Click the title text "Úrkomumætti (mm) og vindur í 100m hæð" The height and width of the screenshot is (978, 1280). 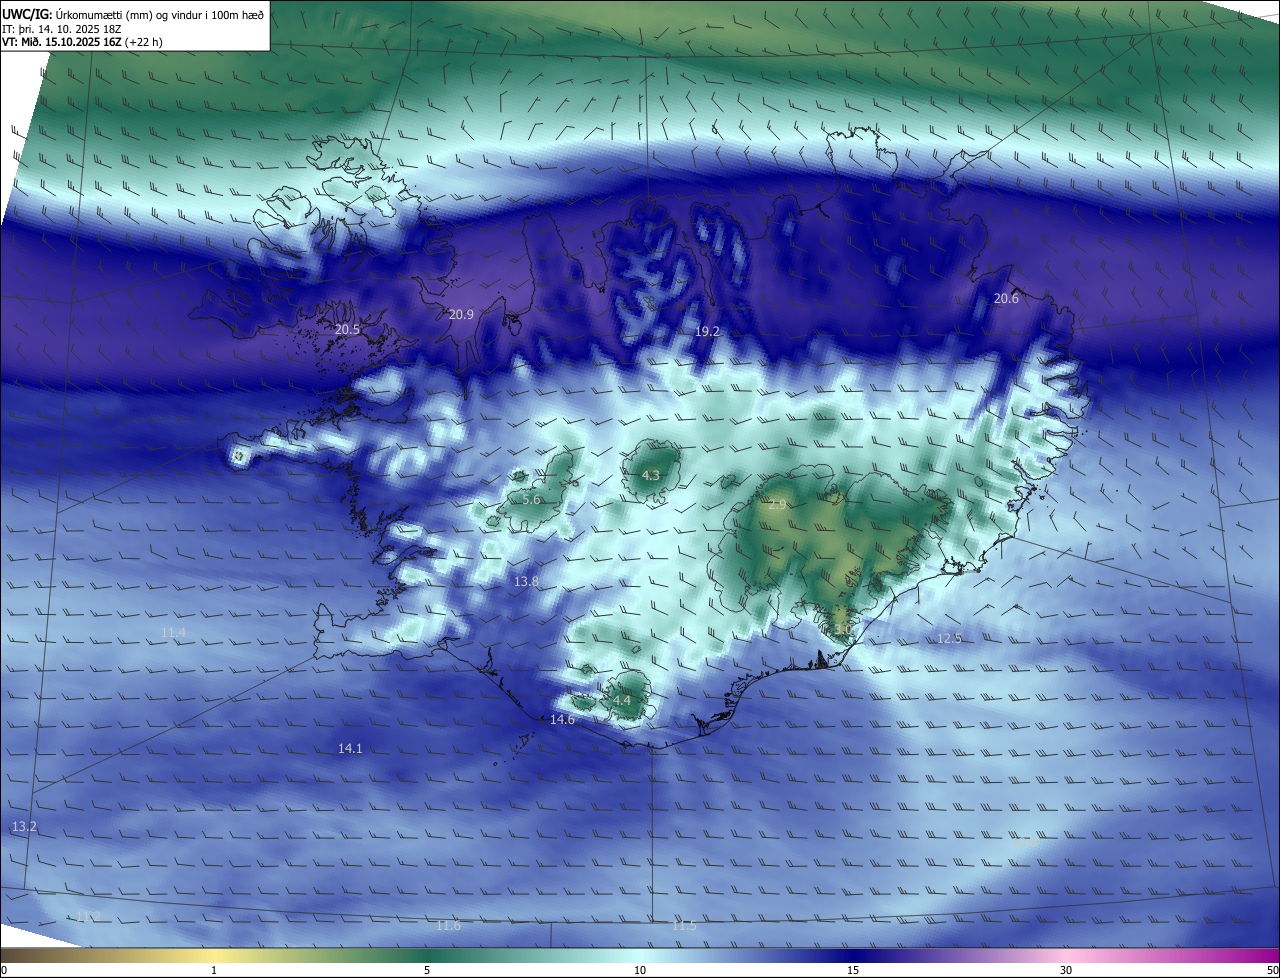click(x=159, y=15)
